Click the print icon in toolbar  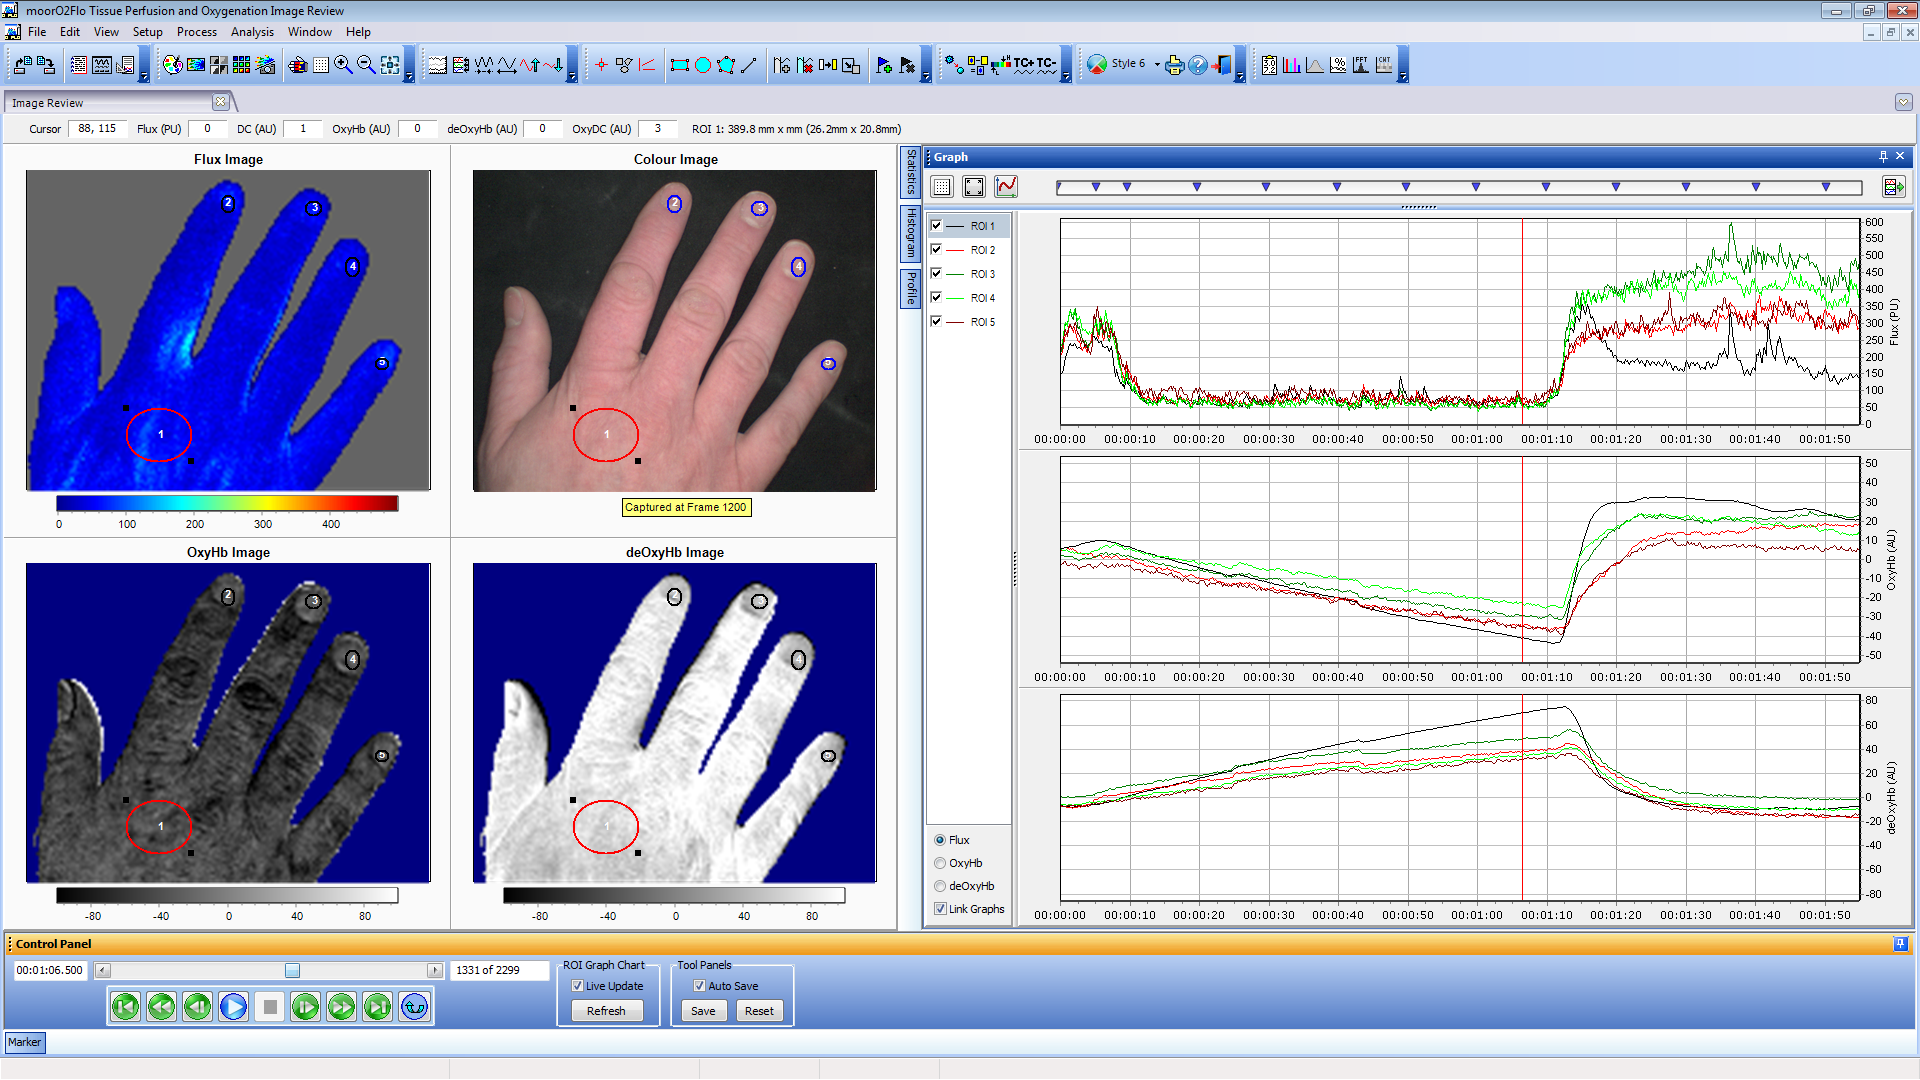coord(1174,65)
